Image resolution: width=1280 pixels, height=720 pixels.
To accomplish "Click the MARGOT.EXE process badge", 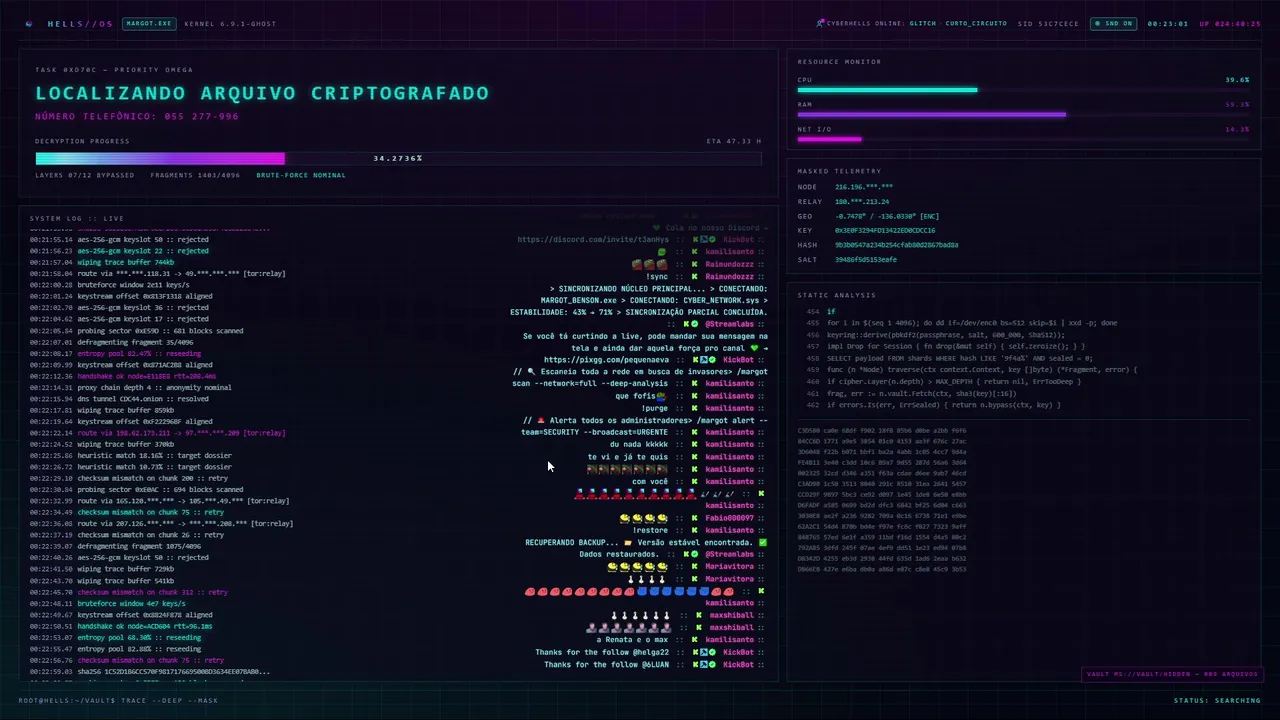I will 149,23.
